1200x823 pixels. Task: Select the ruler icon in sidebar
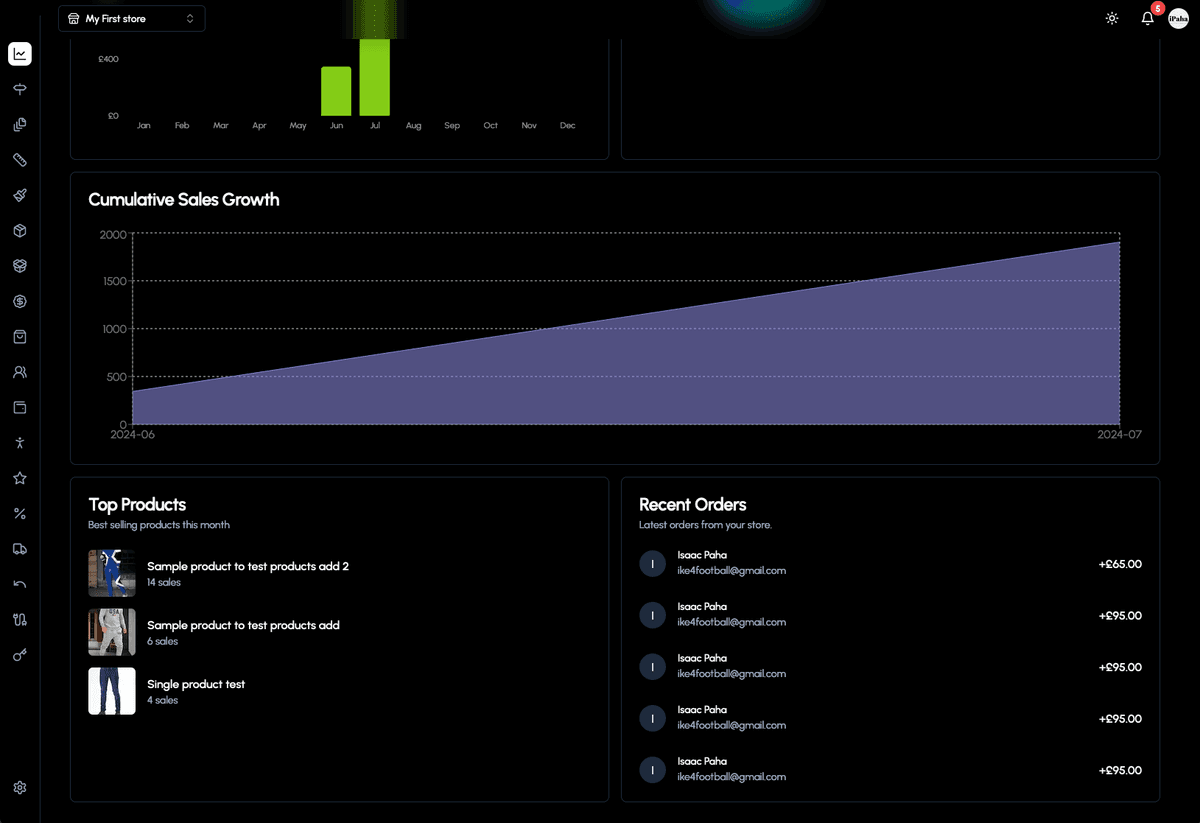coord(20,160)
